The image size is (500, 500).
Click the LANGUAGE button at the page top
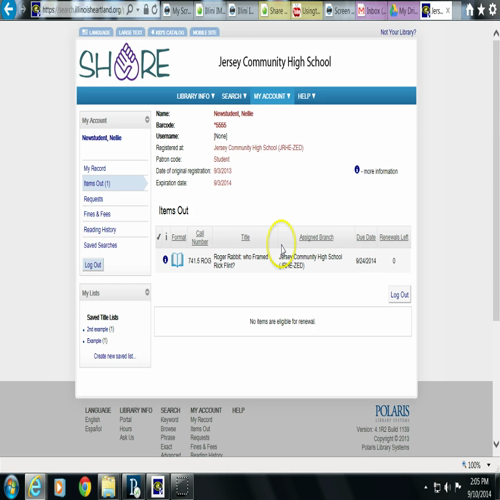[96, 32]
